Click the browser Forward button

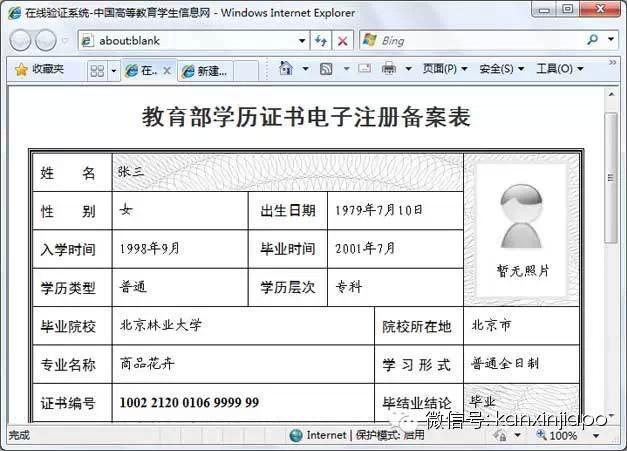click(x=46, y=41)
